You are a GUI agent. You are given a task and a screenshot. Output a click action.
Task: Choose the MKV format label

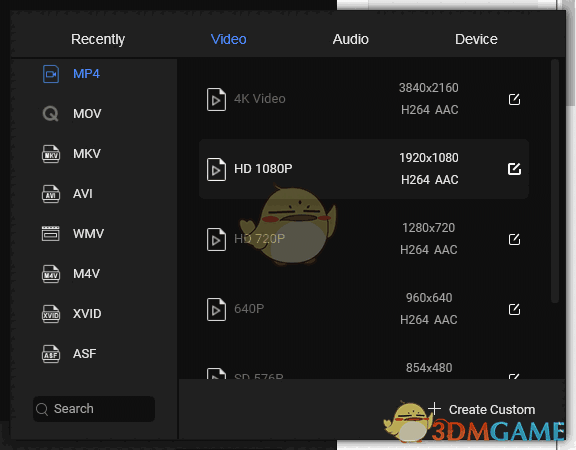pos(87,154)
